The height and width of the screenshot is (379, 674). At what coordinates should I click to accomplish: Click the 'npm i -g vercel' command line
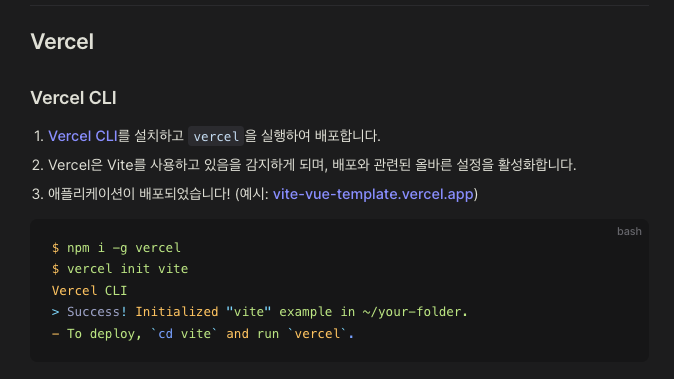pyautogui.click(x=116, y=248)
